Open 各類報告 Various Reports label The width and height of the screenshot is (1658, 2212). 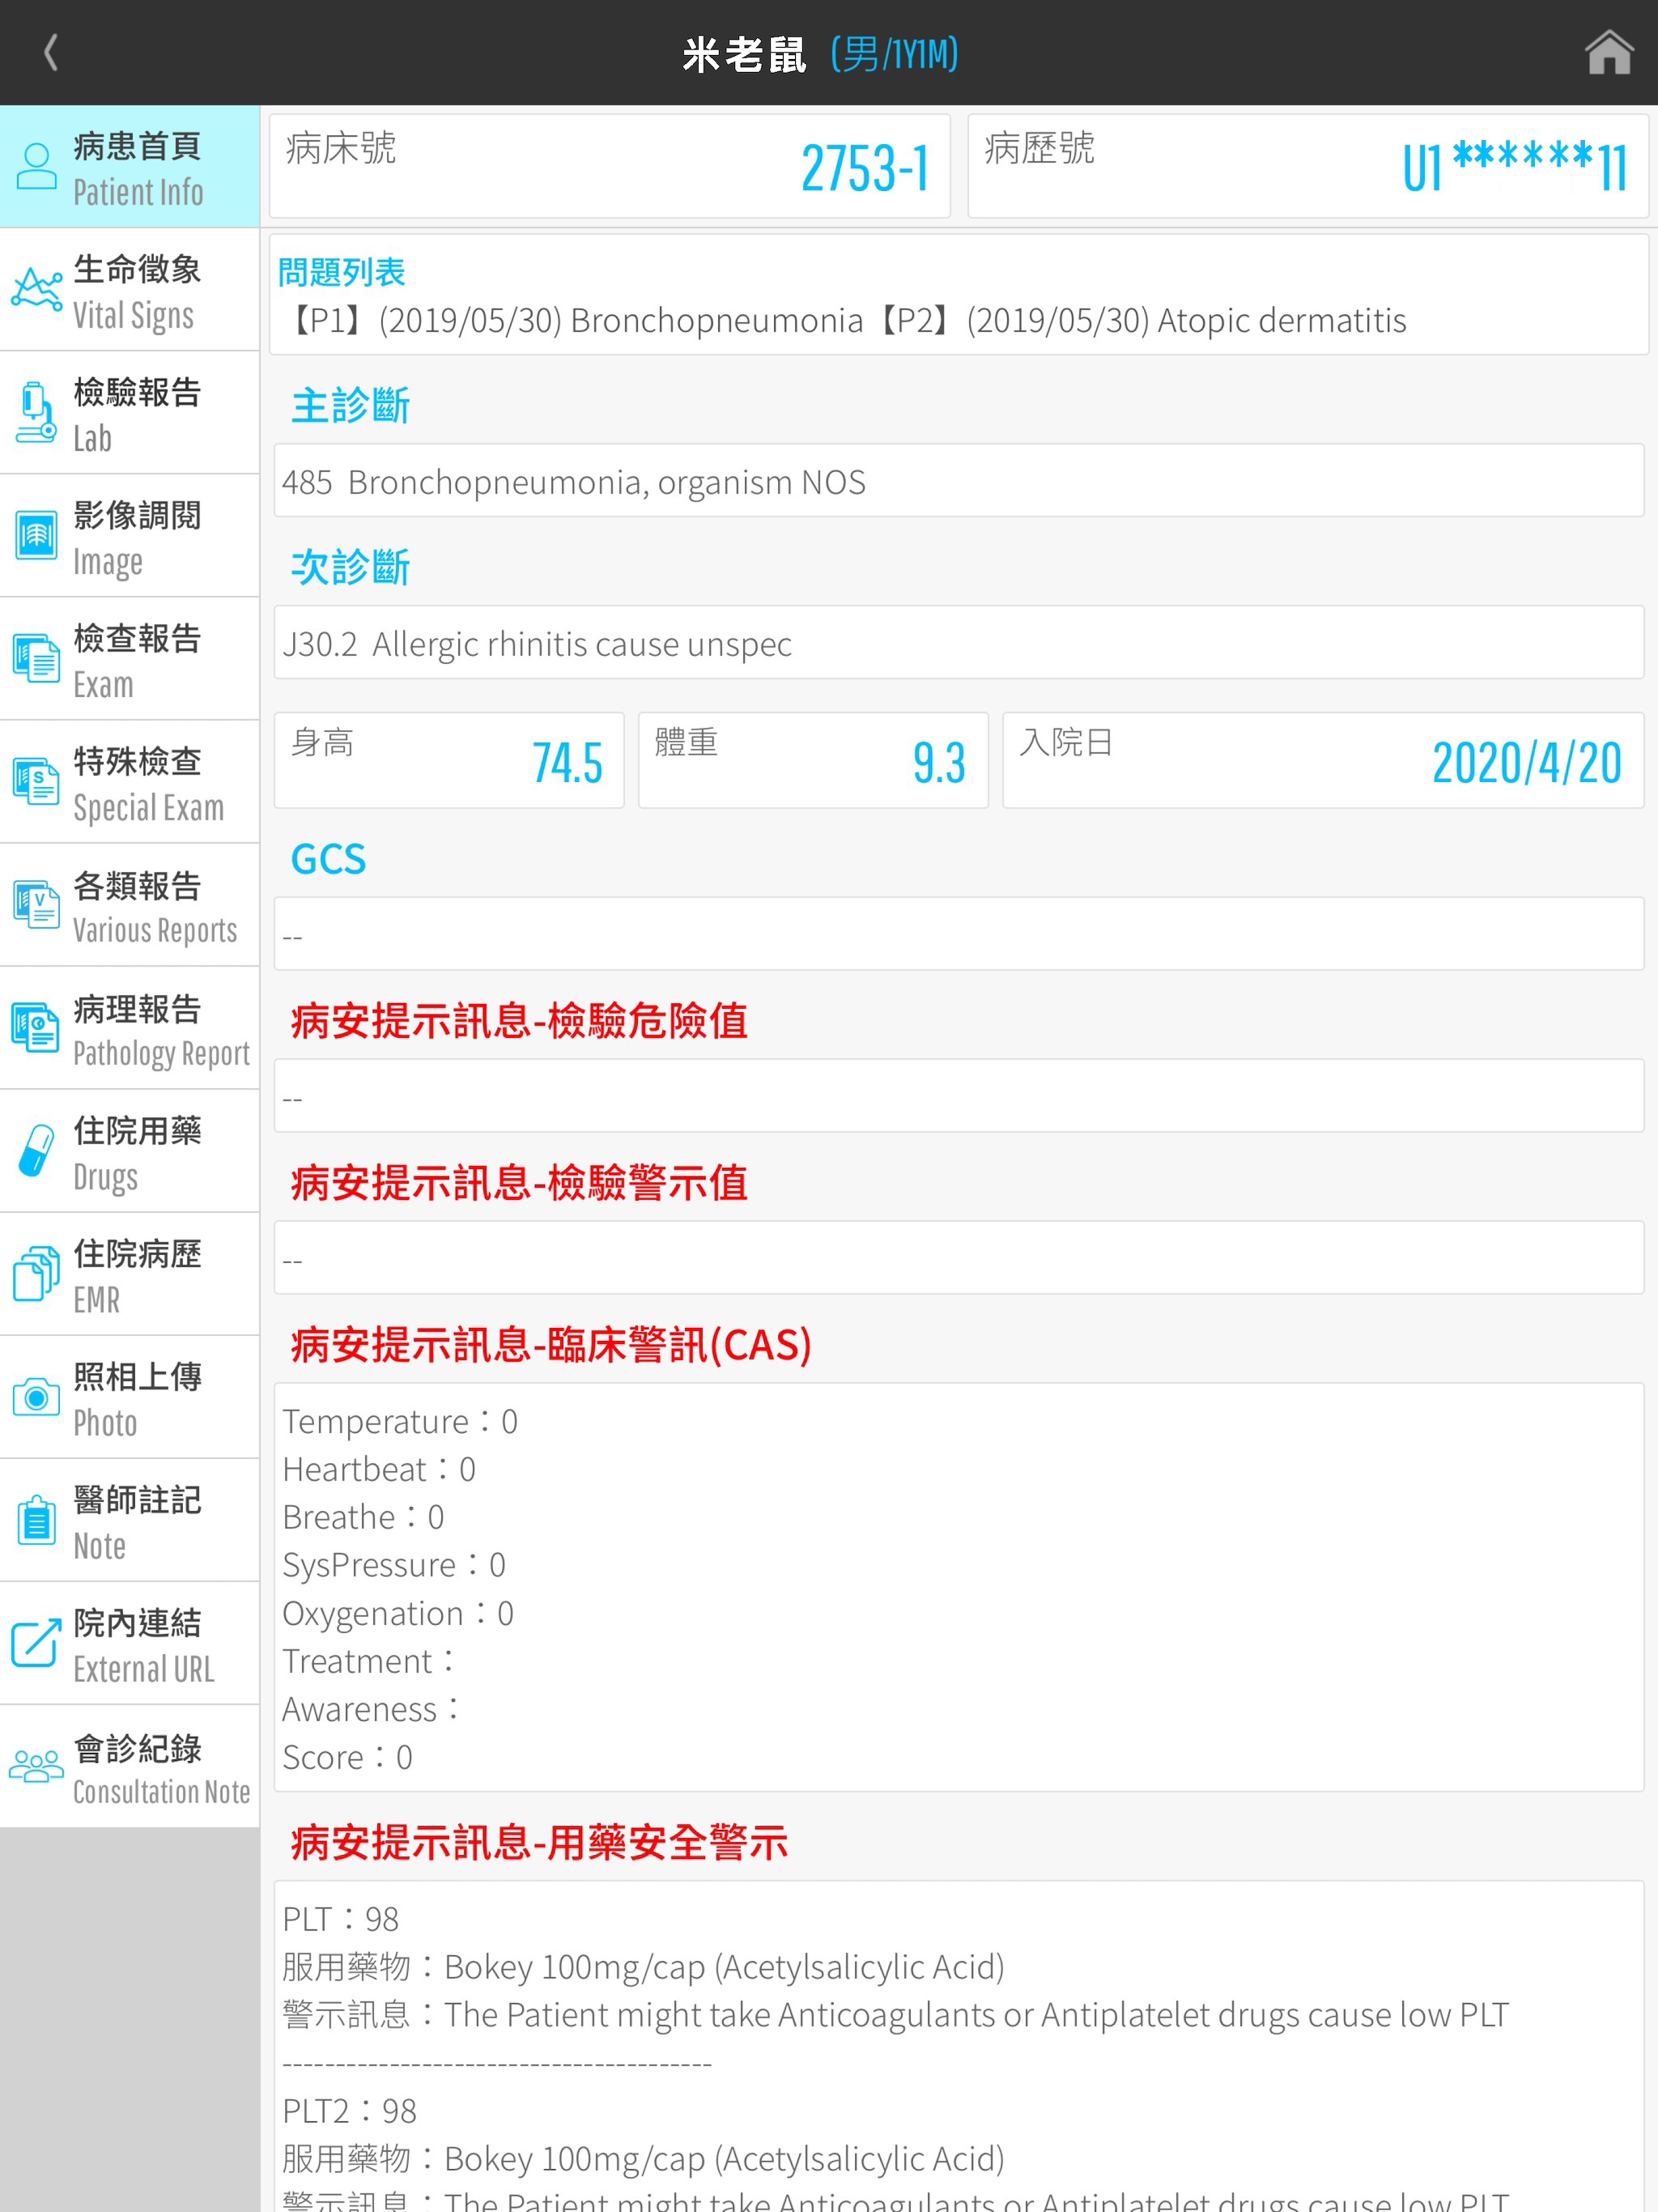(155, 906)
